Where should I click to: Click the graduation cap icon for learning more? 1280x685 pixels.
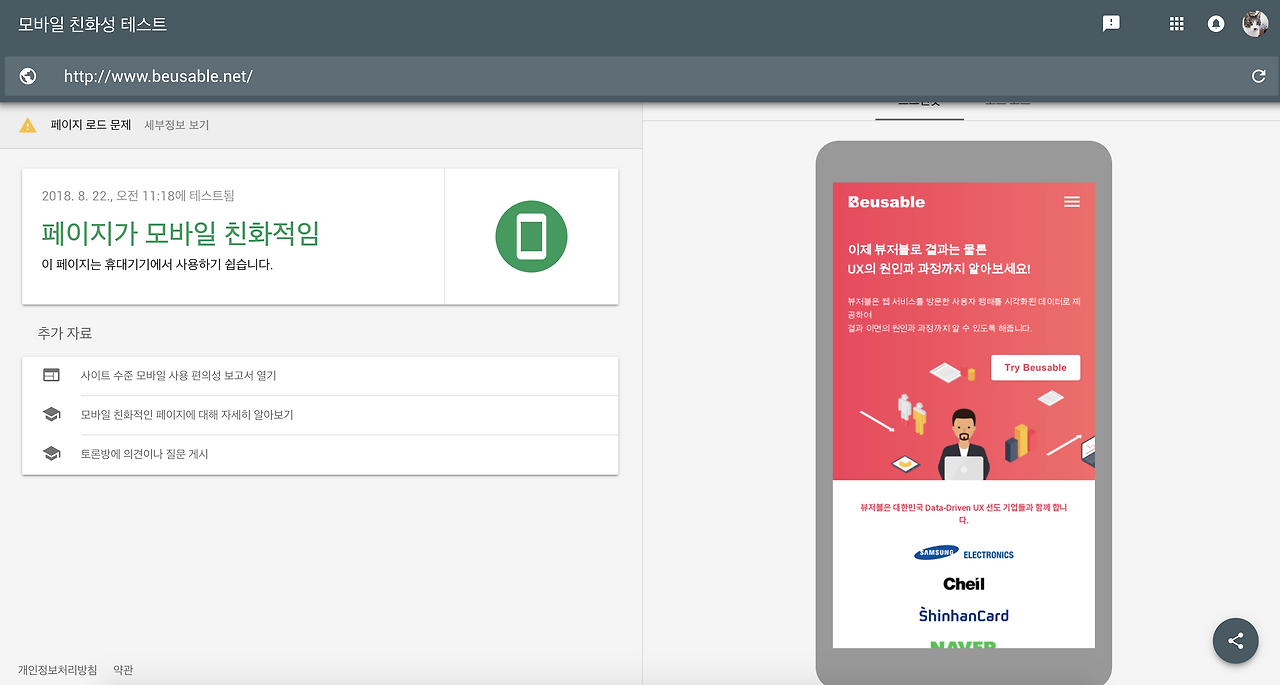[x=51, y=414]
